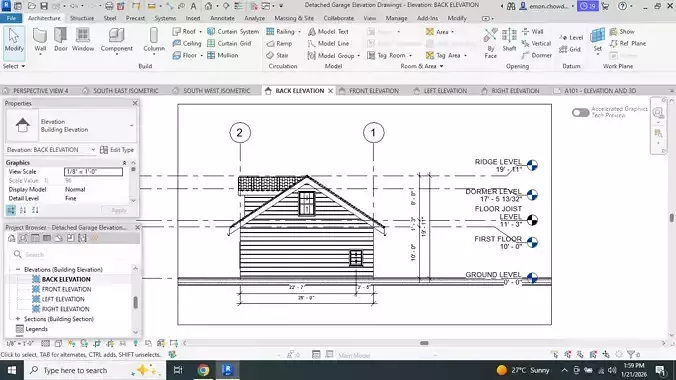The width and height of the screenshot is (676, 380).
Task: Click the Ramp tool
Action: coord(279,44)
